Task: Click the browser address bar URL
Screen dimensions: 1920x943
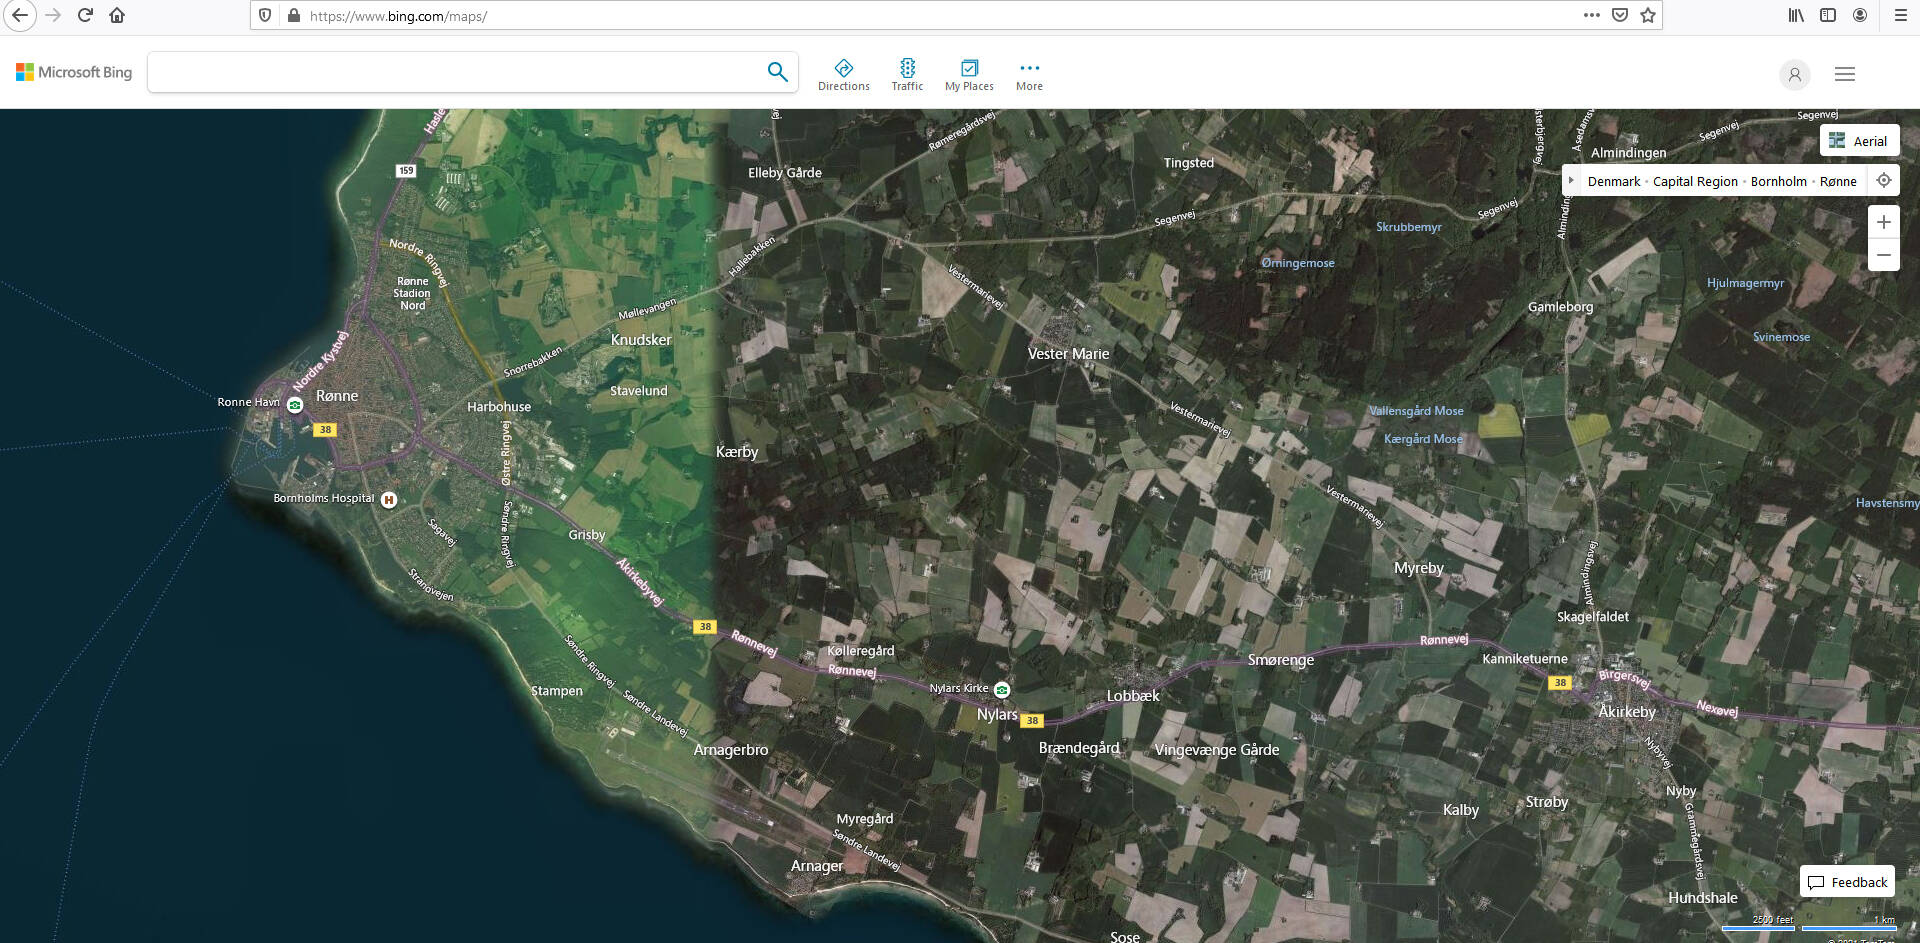Action: point(398,16)
